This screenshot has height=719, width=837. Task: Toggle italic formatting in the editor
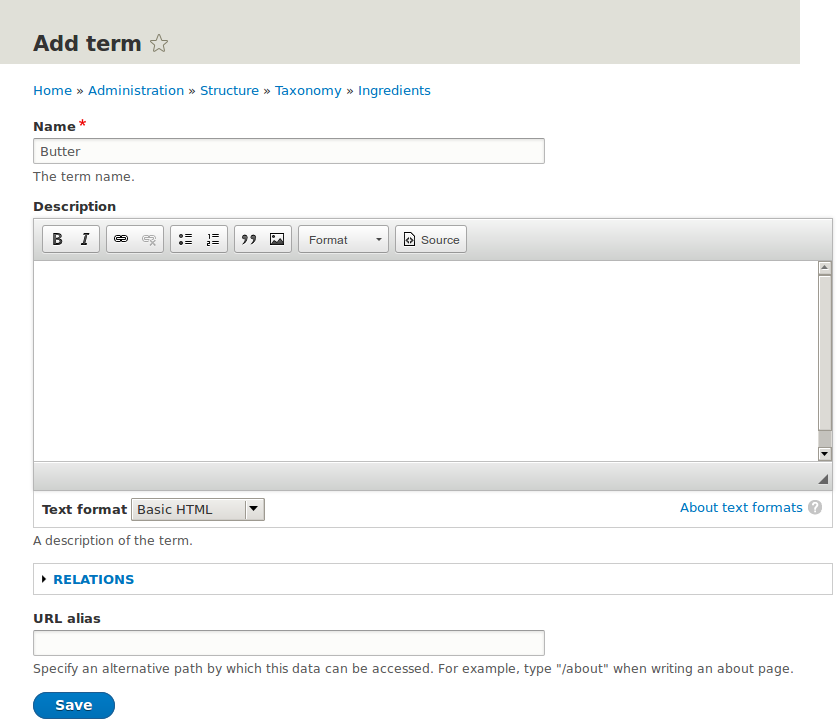pyautogui.click(x=85, y=239)
